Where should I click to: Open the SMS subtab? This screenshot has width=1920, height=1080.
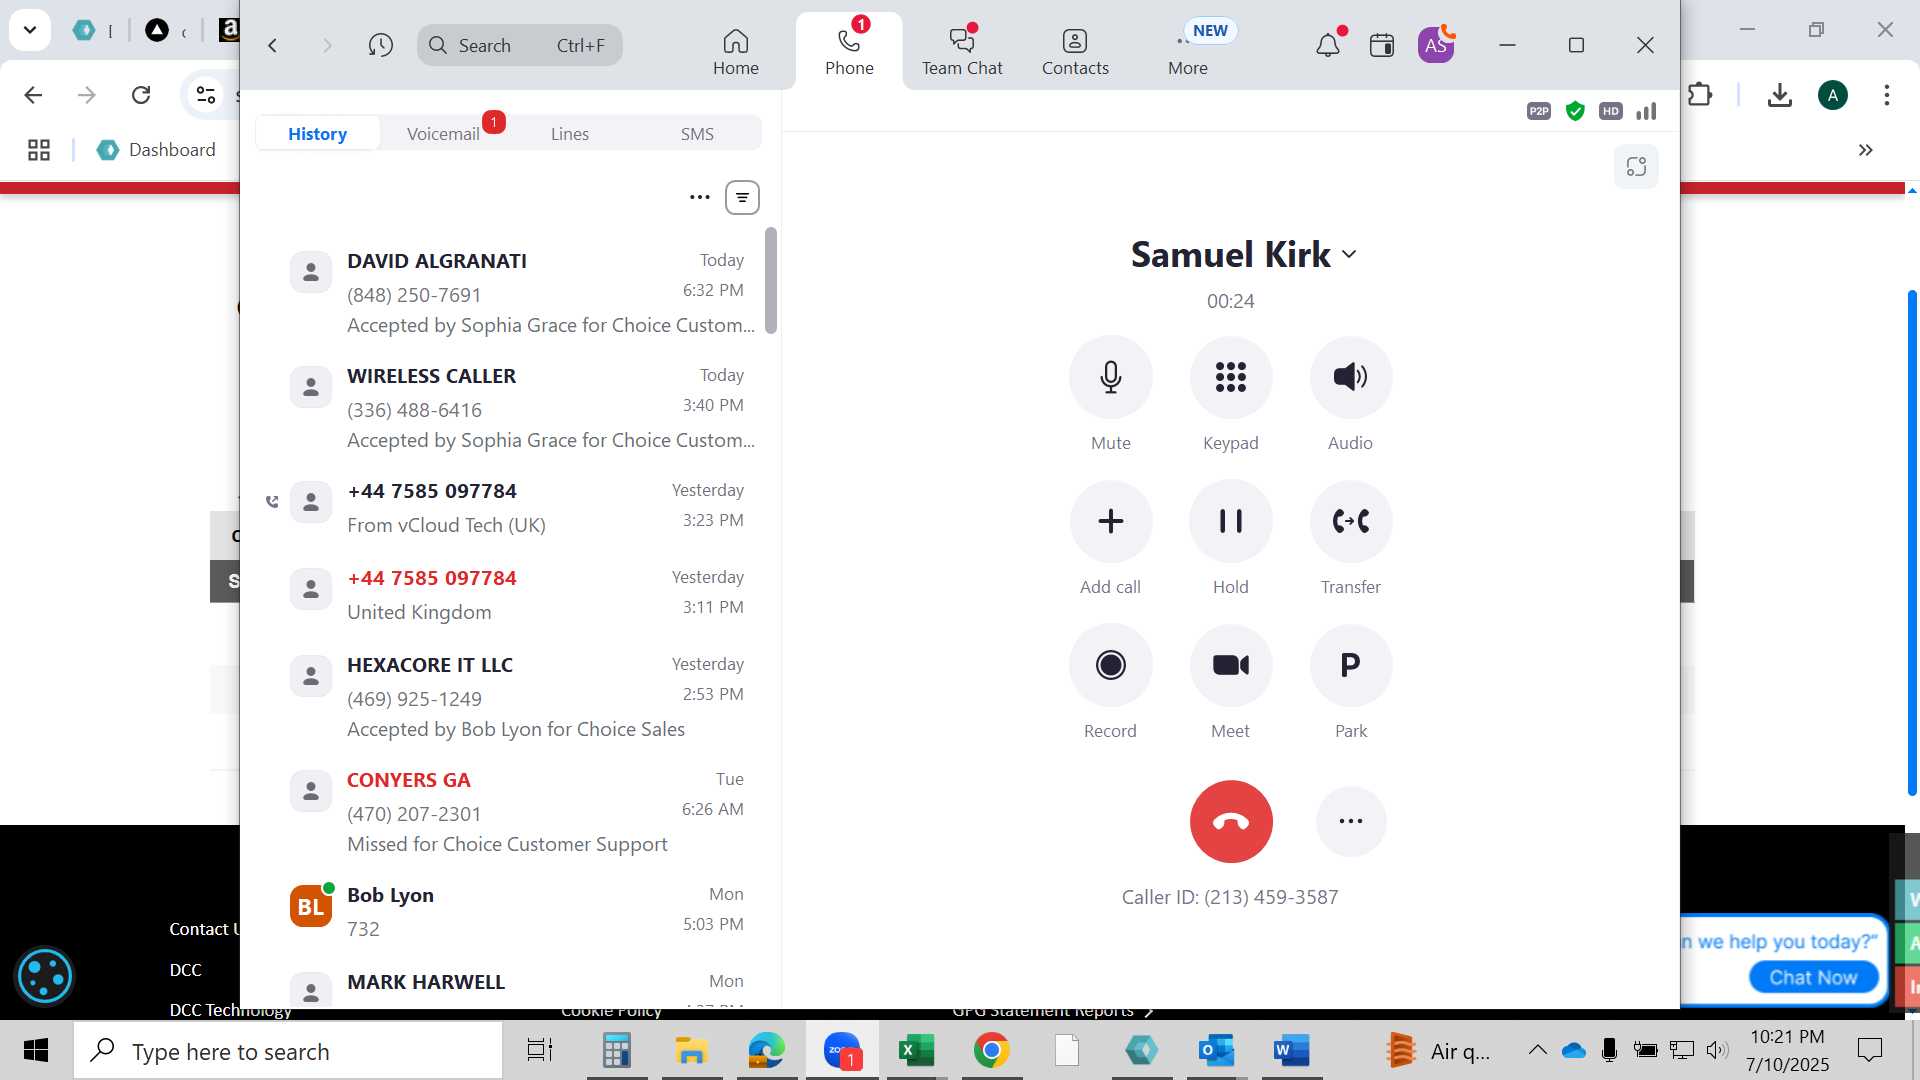[697, 133]
